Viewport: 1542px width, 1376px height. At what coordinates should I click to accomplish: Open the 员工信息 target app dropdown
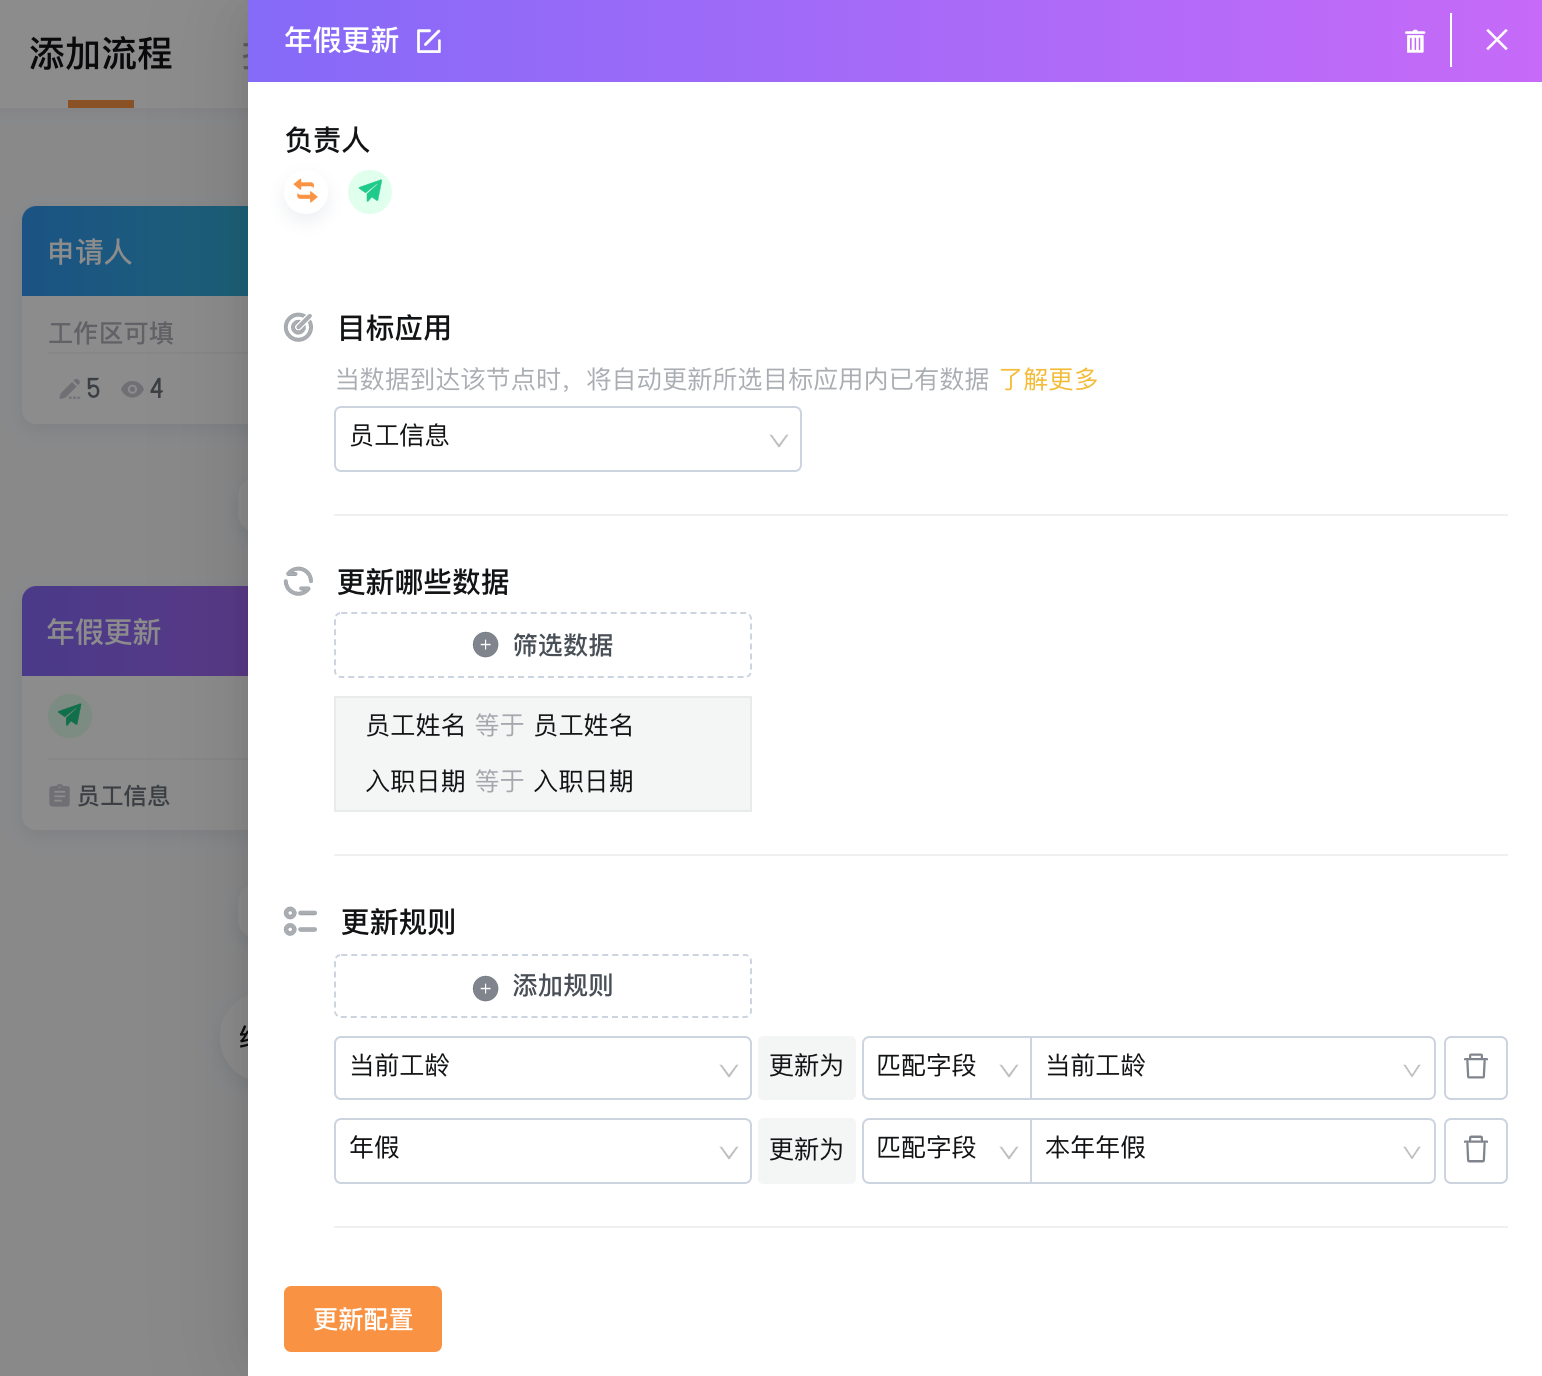point(568,439)
